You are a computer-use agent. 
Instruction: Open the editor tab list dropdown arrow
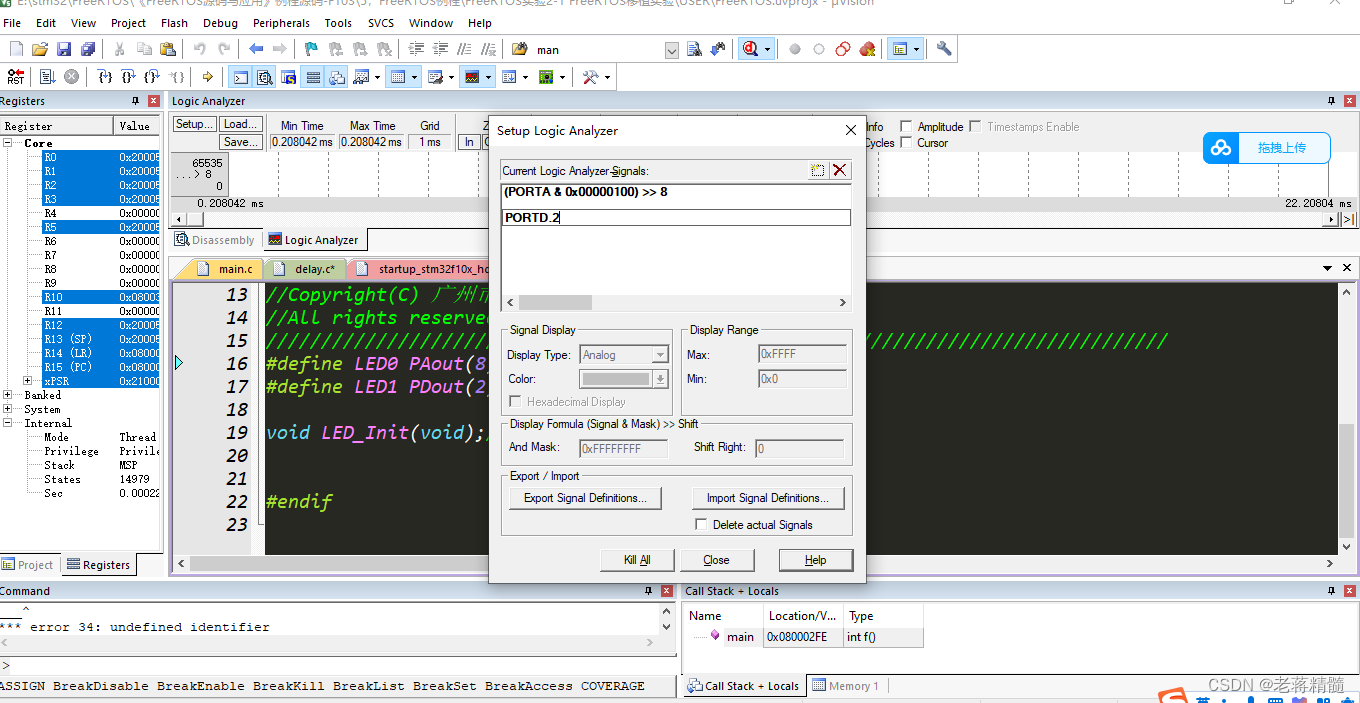(1327, 268)
